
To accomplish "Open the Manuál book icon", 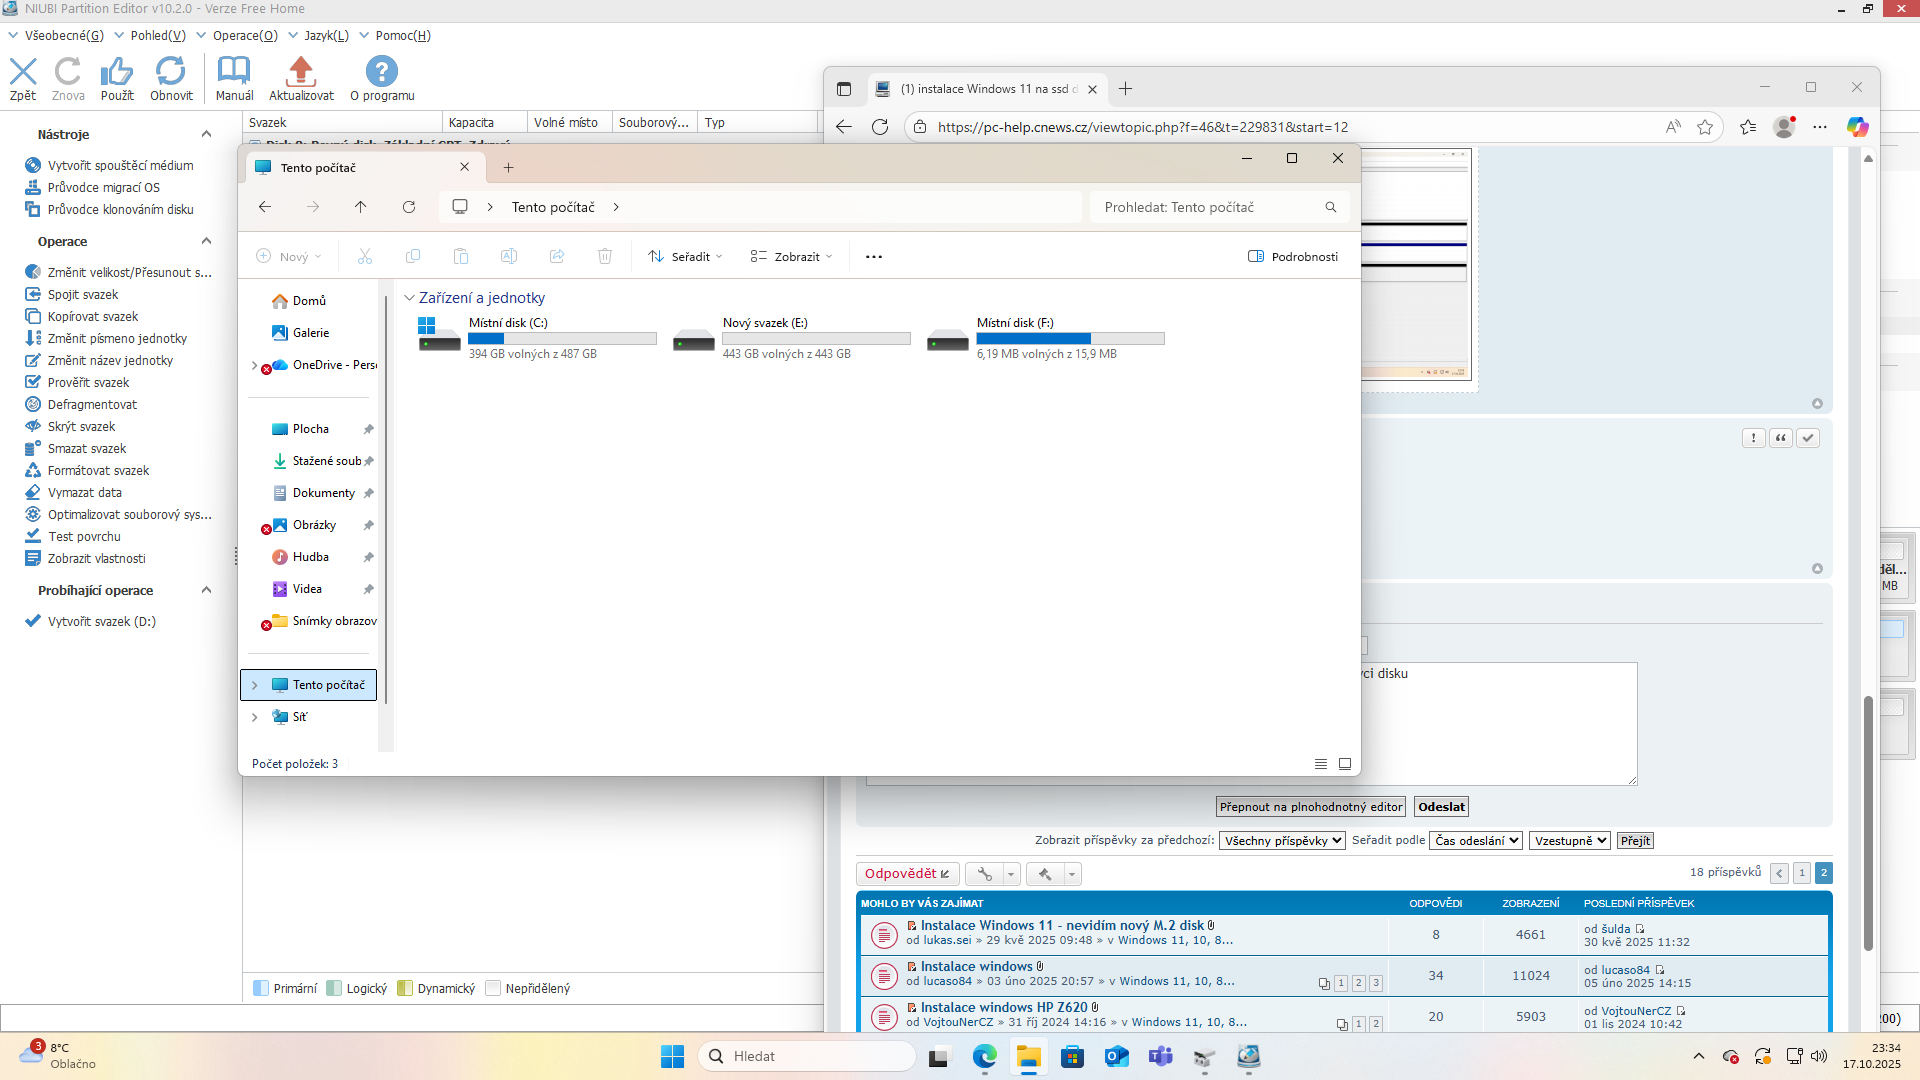I will (234, 72).
